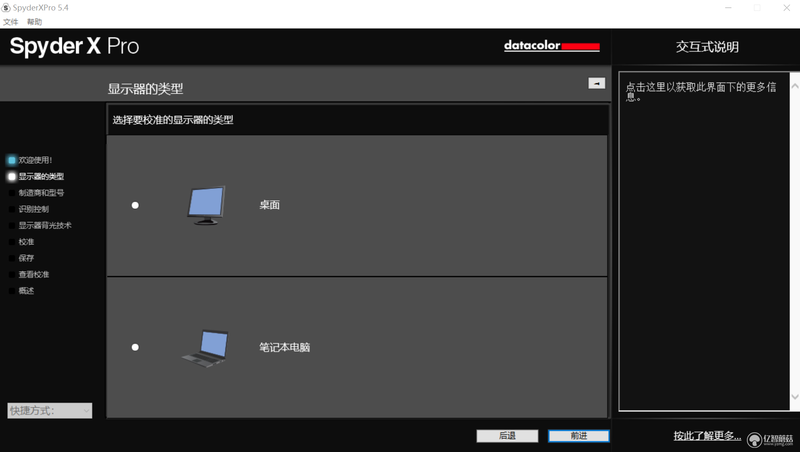Viewport: 800px width, 452px height.
Task: Click the SpyderXPro title bar app icon
Action: click(x=6, y=8)
